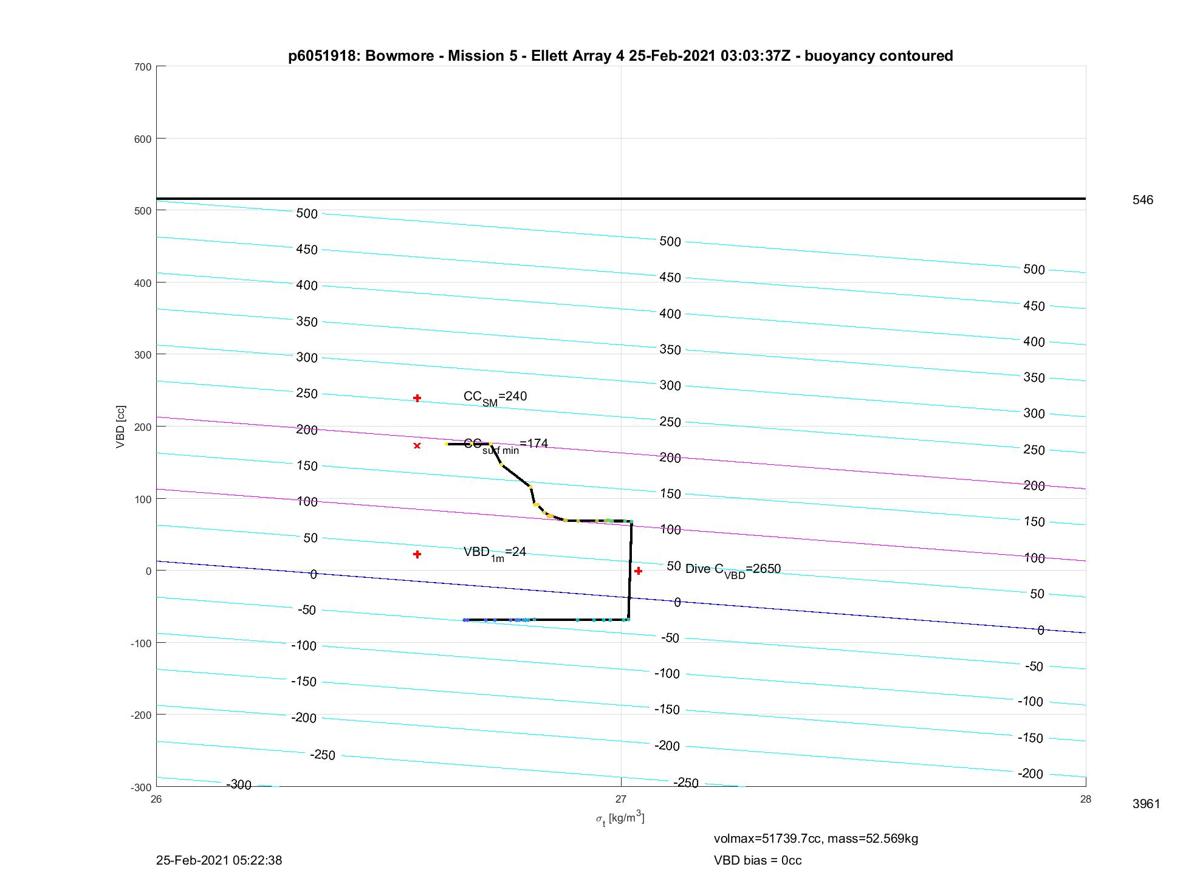Select the 'volmax=51739.7cc, mass=52.569kg' text
Viewport: 1200px width, 885px height.
pyautogui.click(x=816, y=838)
